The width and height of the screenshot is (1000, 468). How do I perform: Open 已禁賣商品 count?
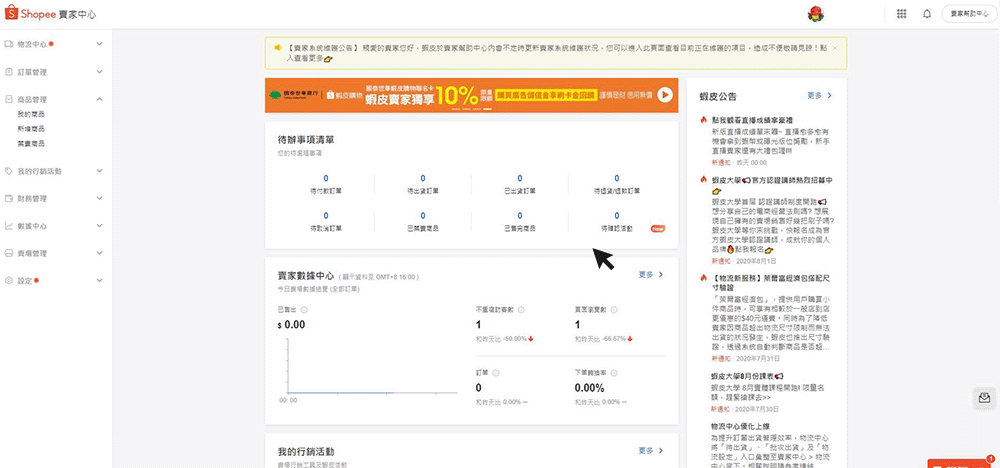(423, 216)
